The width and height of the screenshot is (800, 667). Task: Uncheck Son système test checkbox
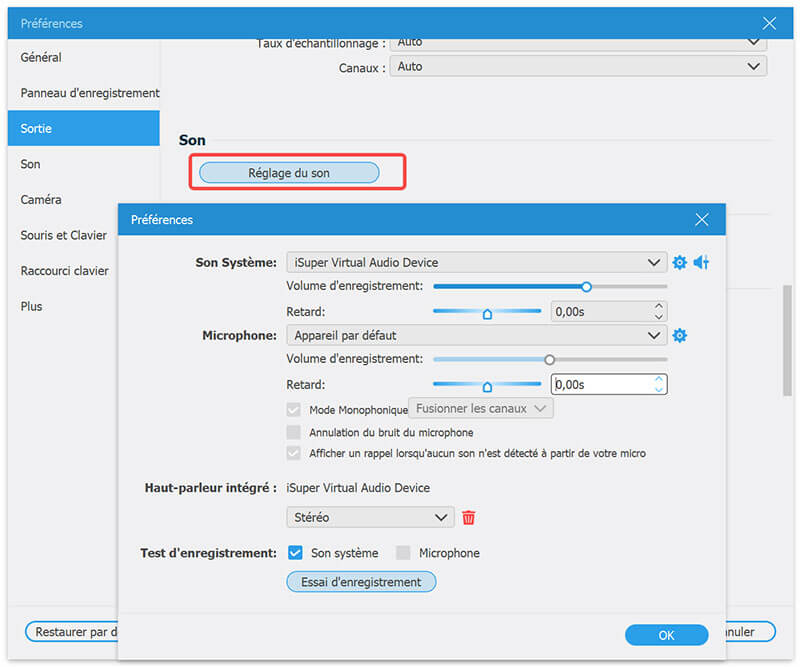click(295, 553)
